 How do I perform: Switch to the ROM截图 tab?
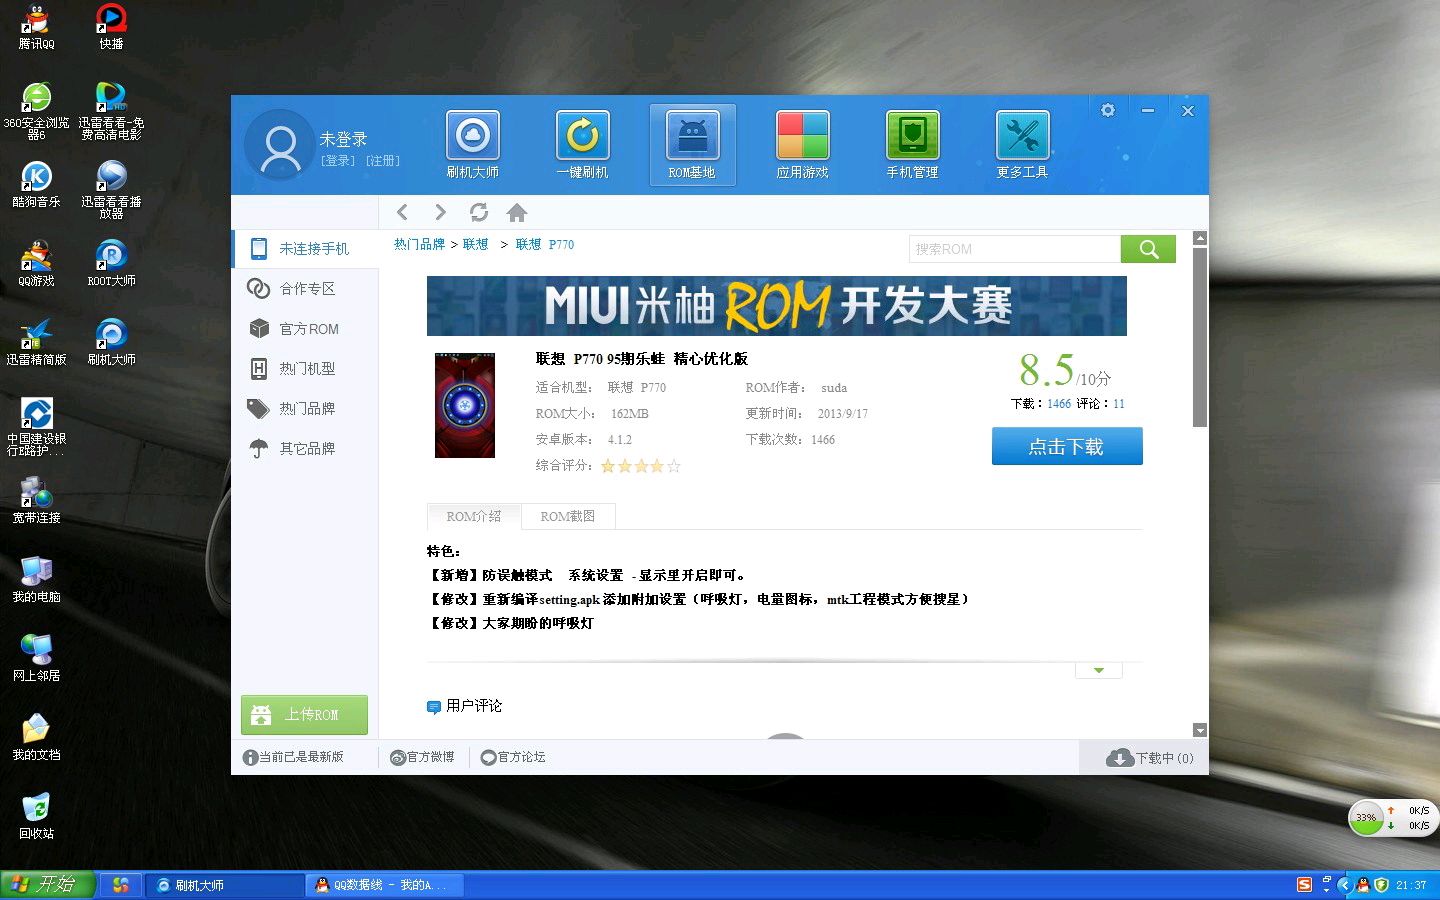[568, 516]
